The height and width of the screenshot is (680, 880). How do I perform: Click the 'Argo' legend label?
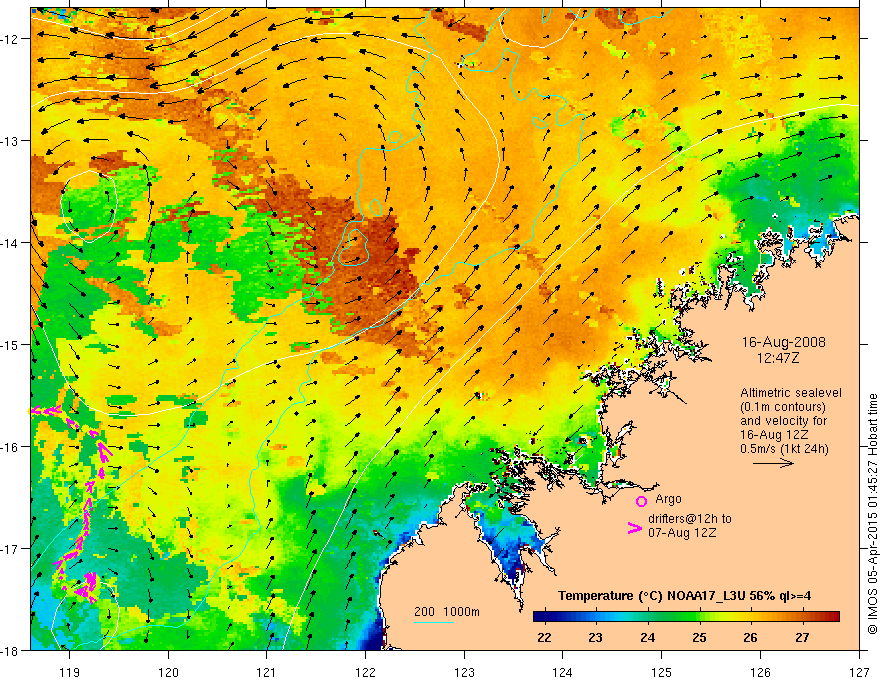click(x=668, y=499)
